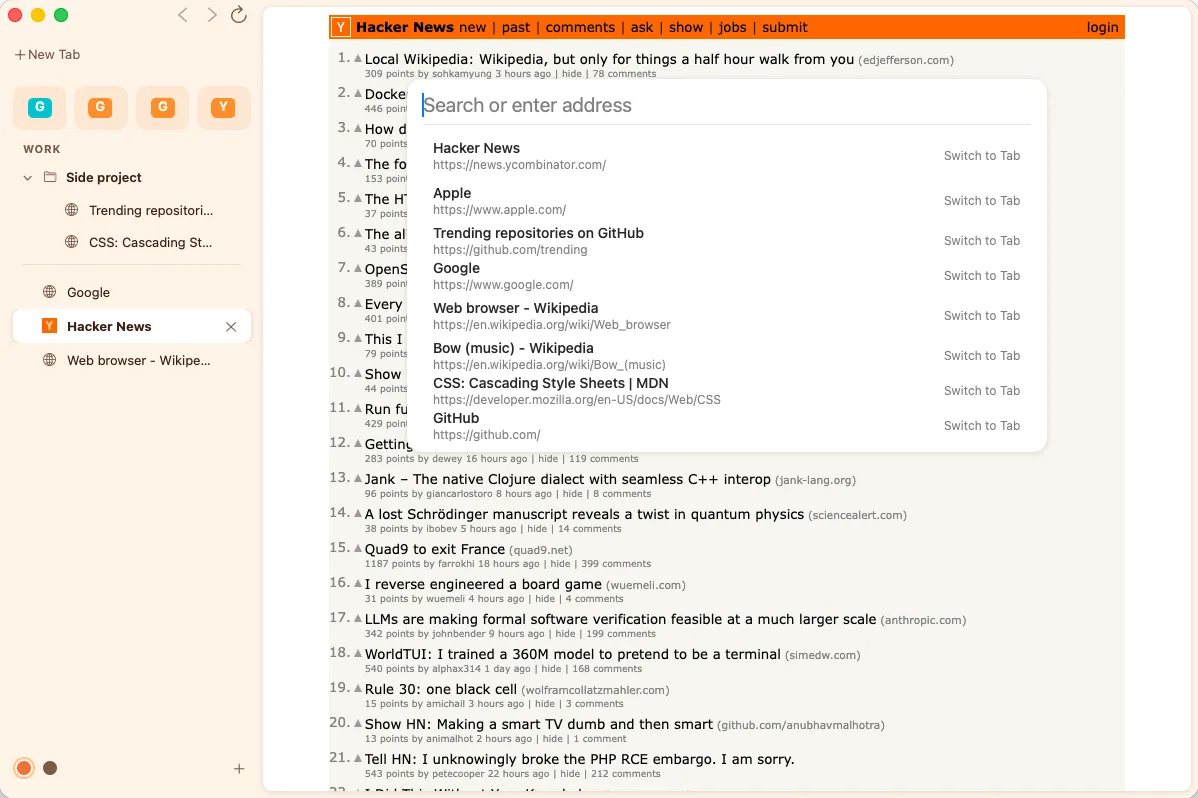Image resolution: width=1198 pixels, height=798 pixels.
Task: Open Local Wikipedia story title
Action: click(x=609, y=60)
